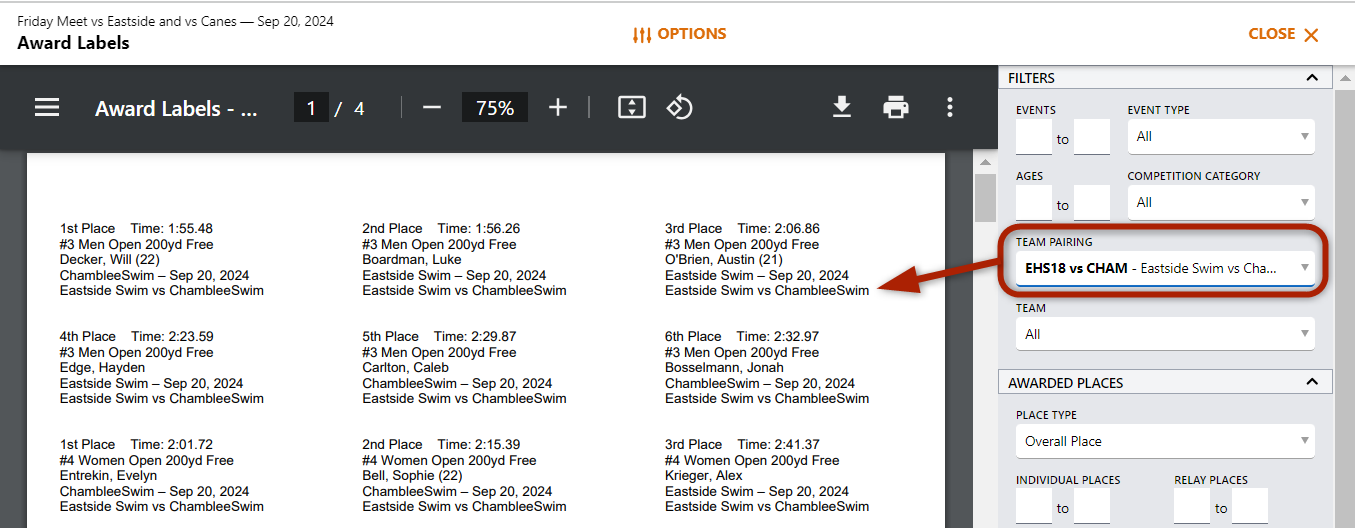Image resolution: width=1355 pixels, height=528 pixels.
Task: Click the starting Events number field
Action: (1034, 138)
